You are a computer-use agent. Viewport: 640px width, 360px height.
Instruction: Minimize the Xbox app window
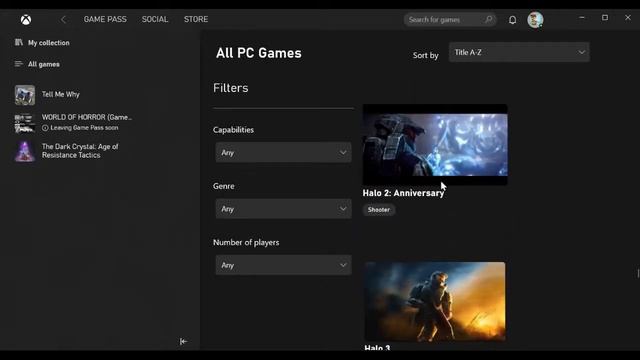[582, 18]
